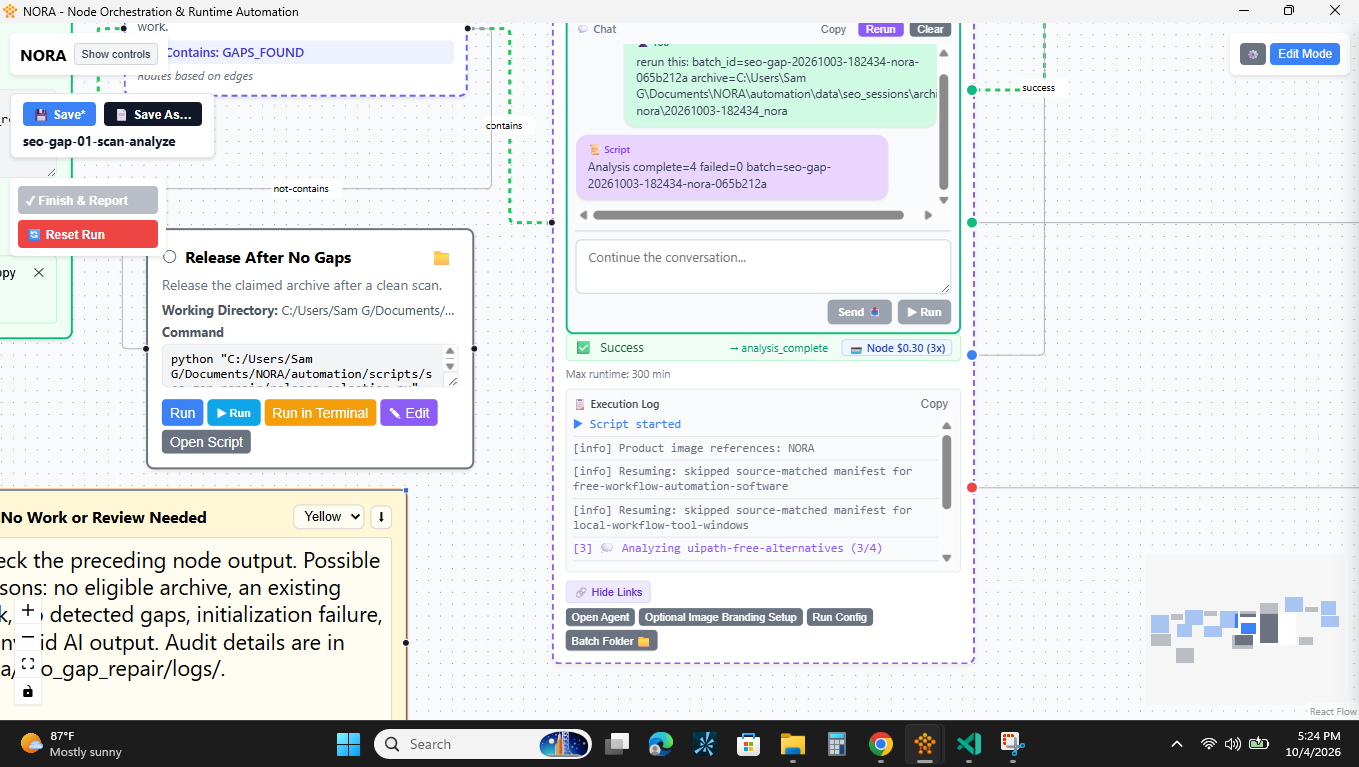This screenshot has height=767, width=1359.
Task: Click the Continue the conversation text box
Action: [763, 266]
